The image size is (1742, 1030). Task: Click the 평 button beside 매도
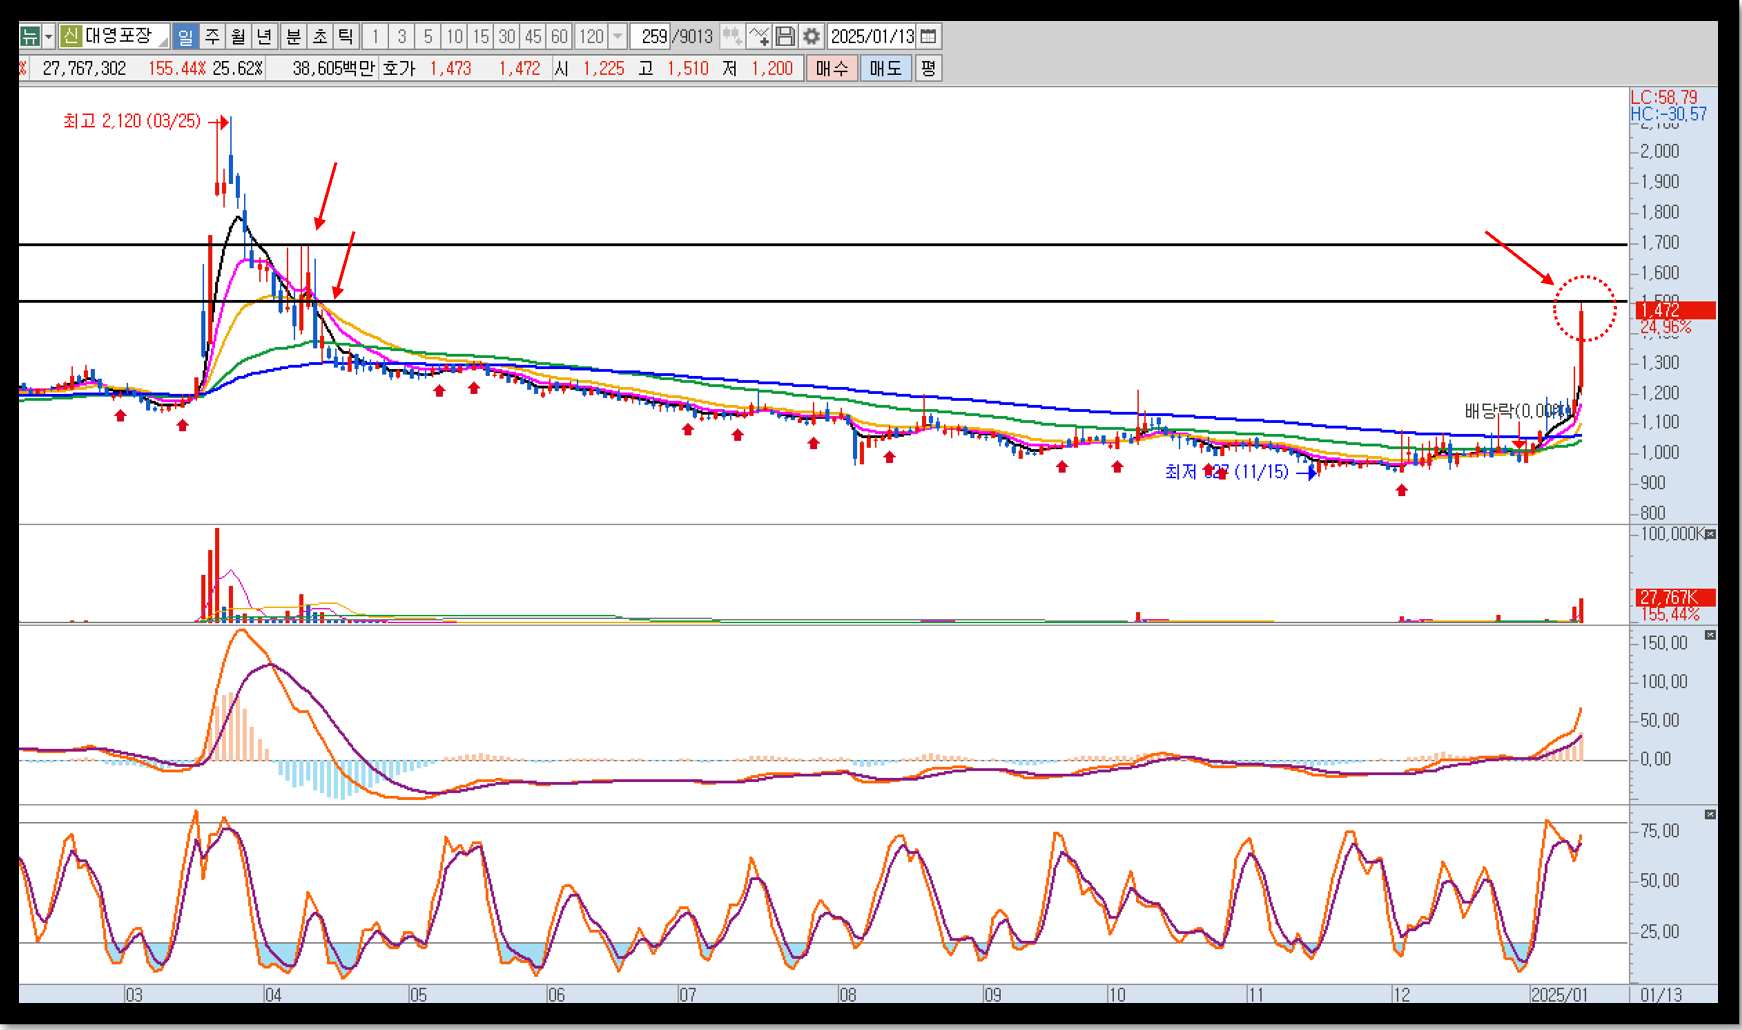(x=928, y=68)
